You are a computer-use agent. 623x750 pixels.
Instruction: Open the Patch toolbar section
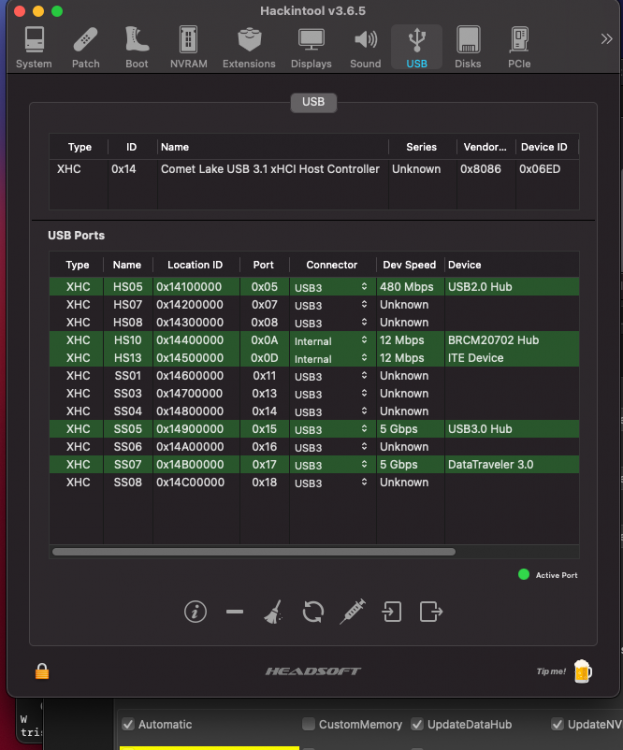(x=86, y=48)
